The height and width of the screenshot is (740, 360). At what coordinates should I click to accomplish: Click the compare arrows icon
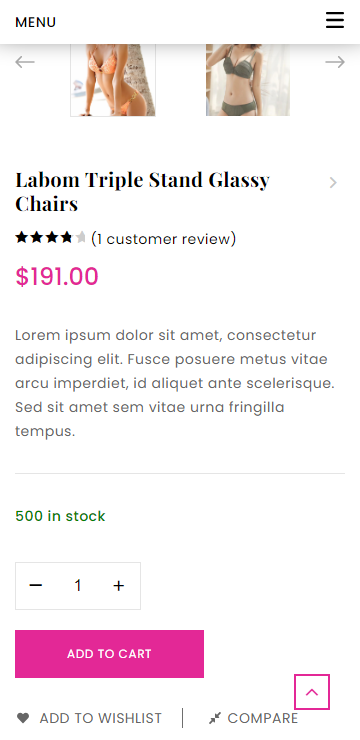(215, 718)
